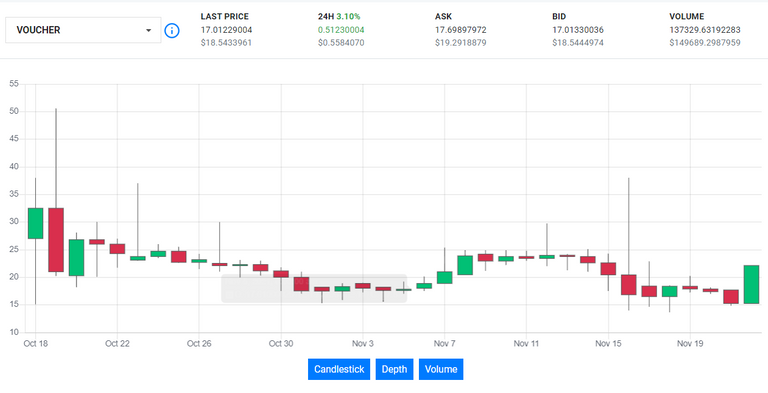
Task: Click the Oct 22 axis label
Action: 118,344
